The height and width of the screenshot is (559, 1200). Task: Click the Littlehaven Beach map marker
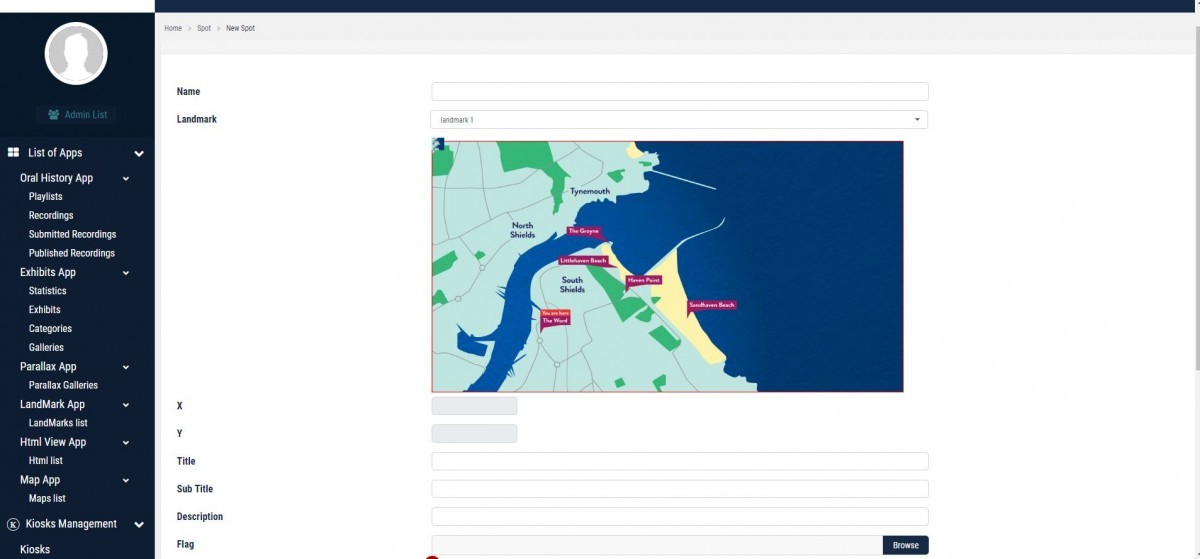coord(583,261)
